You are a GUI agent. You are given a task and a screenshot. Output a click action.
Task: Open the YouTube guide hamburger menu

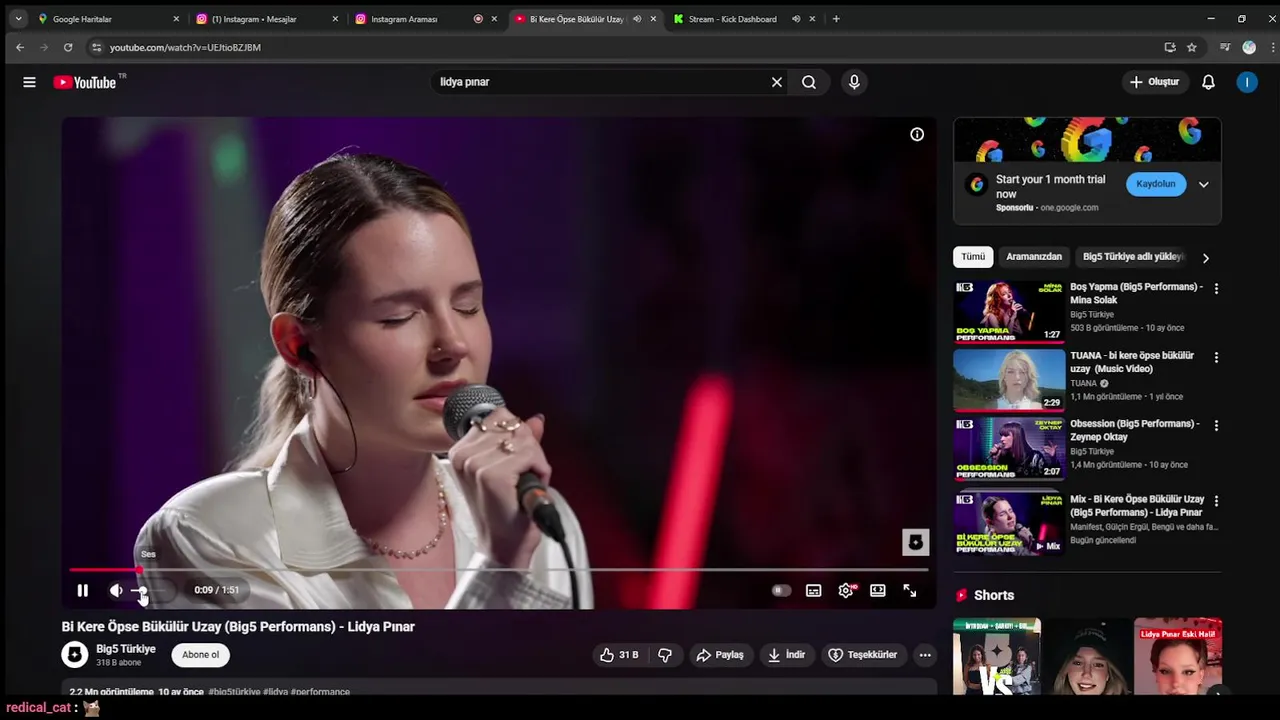click(x=29, y=82)
